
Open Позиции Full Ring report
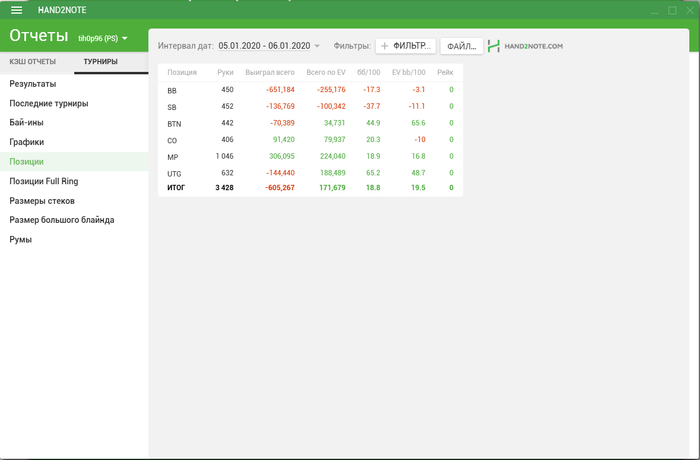tap(44, 181)
